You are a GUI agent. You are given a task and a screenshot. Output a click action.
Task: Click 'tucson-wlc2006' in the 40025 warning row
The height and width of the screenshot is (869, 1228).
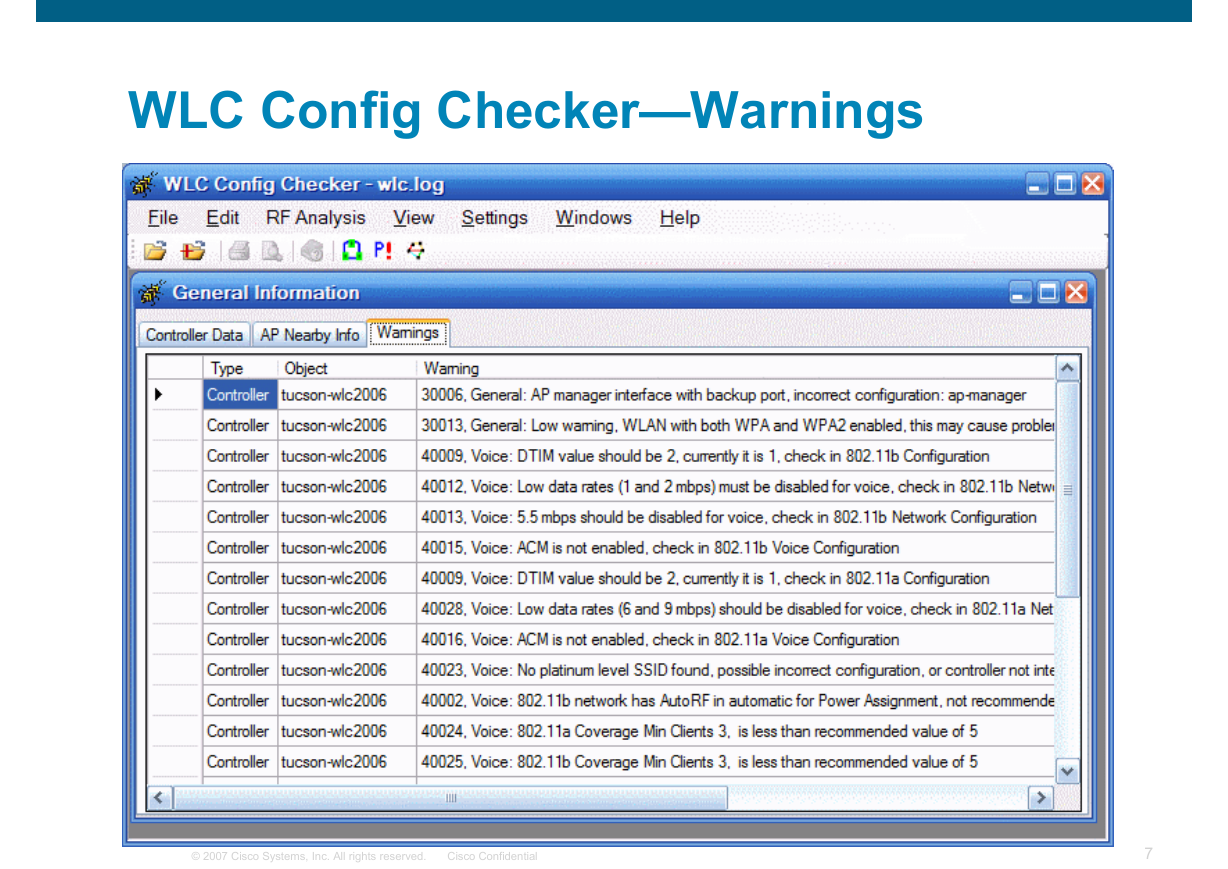(x=347, y=762)
